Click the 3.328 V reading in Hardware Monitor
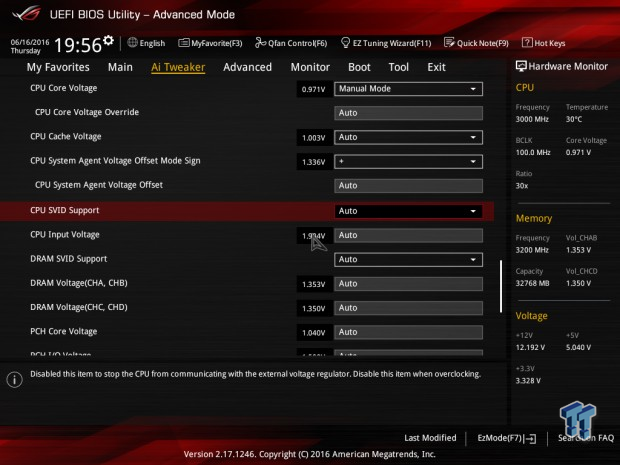The image size is (620, 465). click(528, 381)
